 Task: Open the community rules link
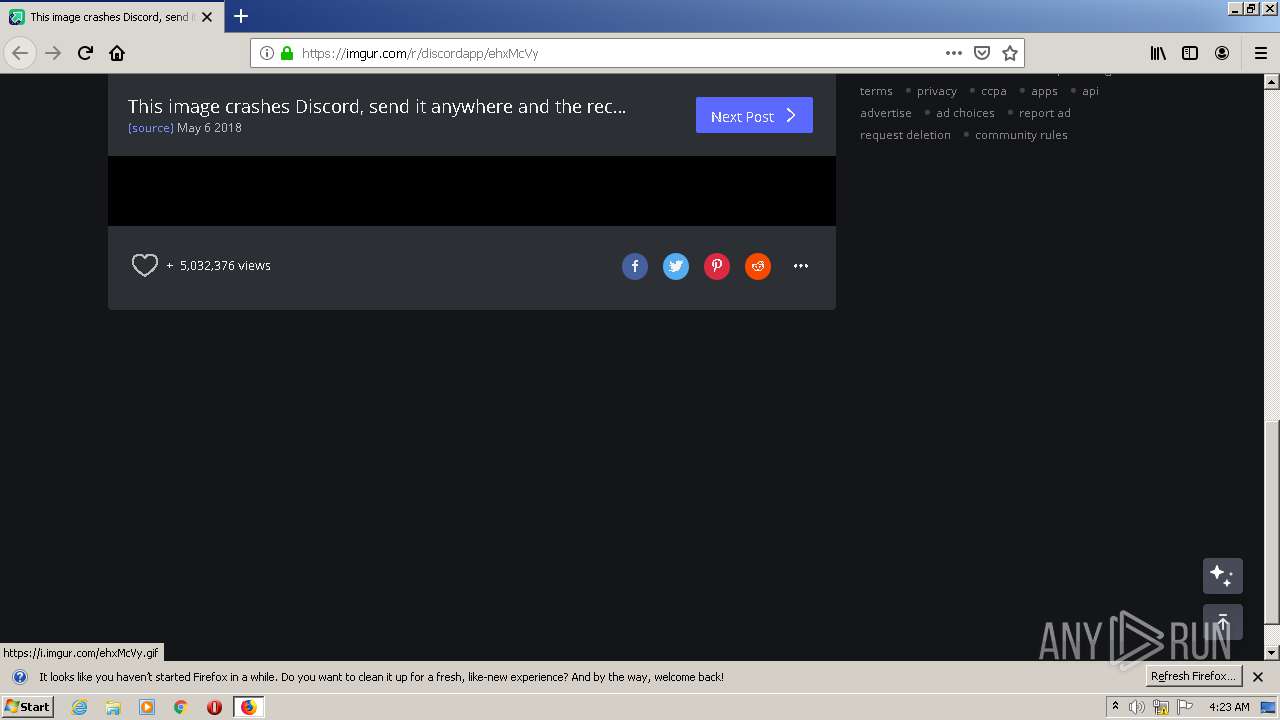coord(1021,135)
